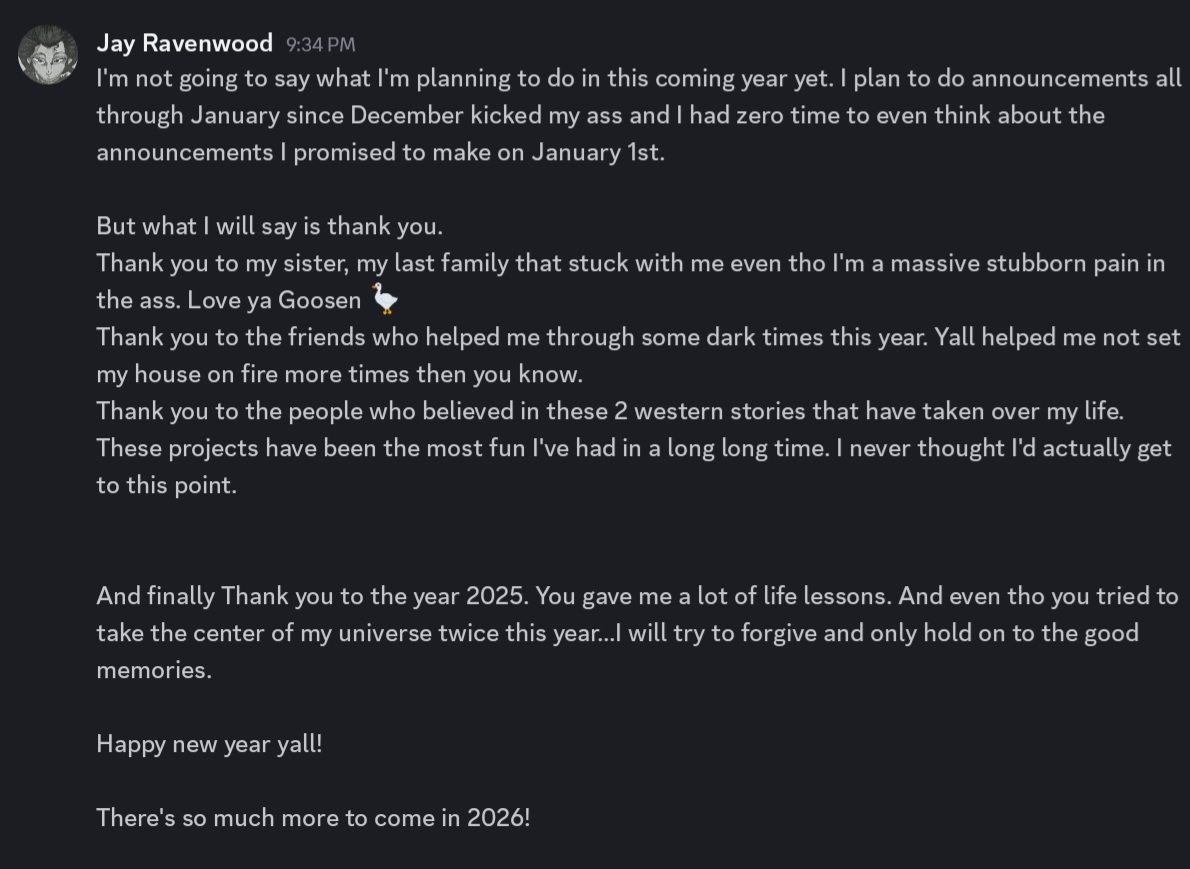Viewport: 1190px width, 869px height.
Task: Click the 9:34 PM message timestamp
Action: (x=320, y=45)
